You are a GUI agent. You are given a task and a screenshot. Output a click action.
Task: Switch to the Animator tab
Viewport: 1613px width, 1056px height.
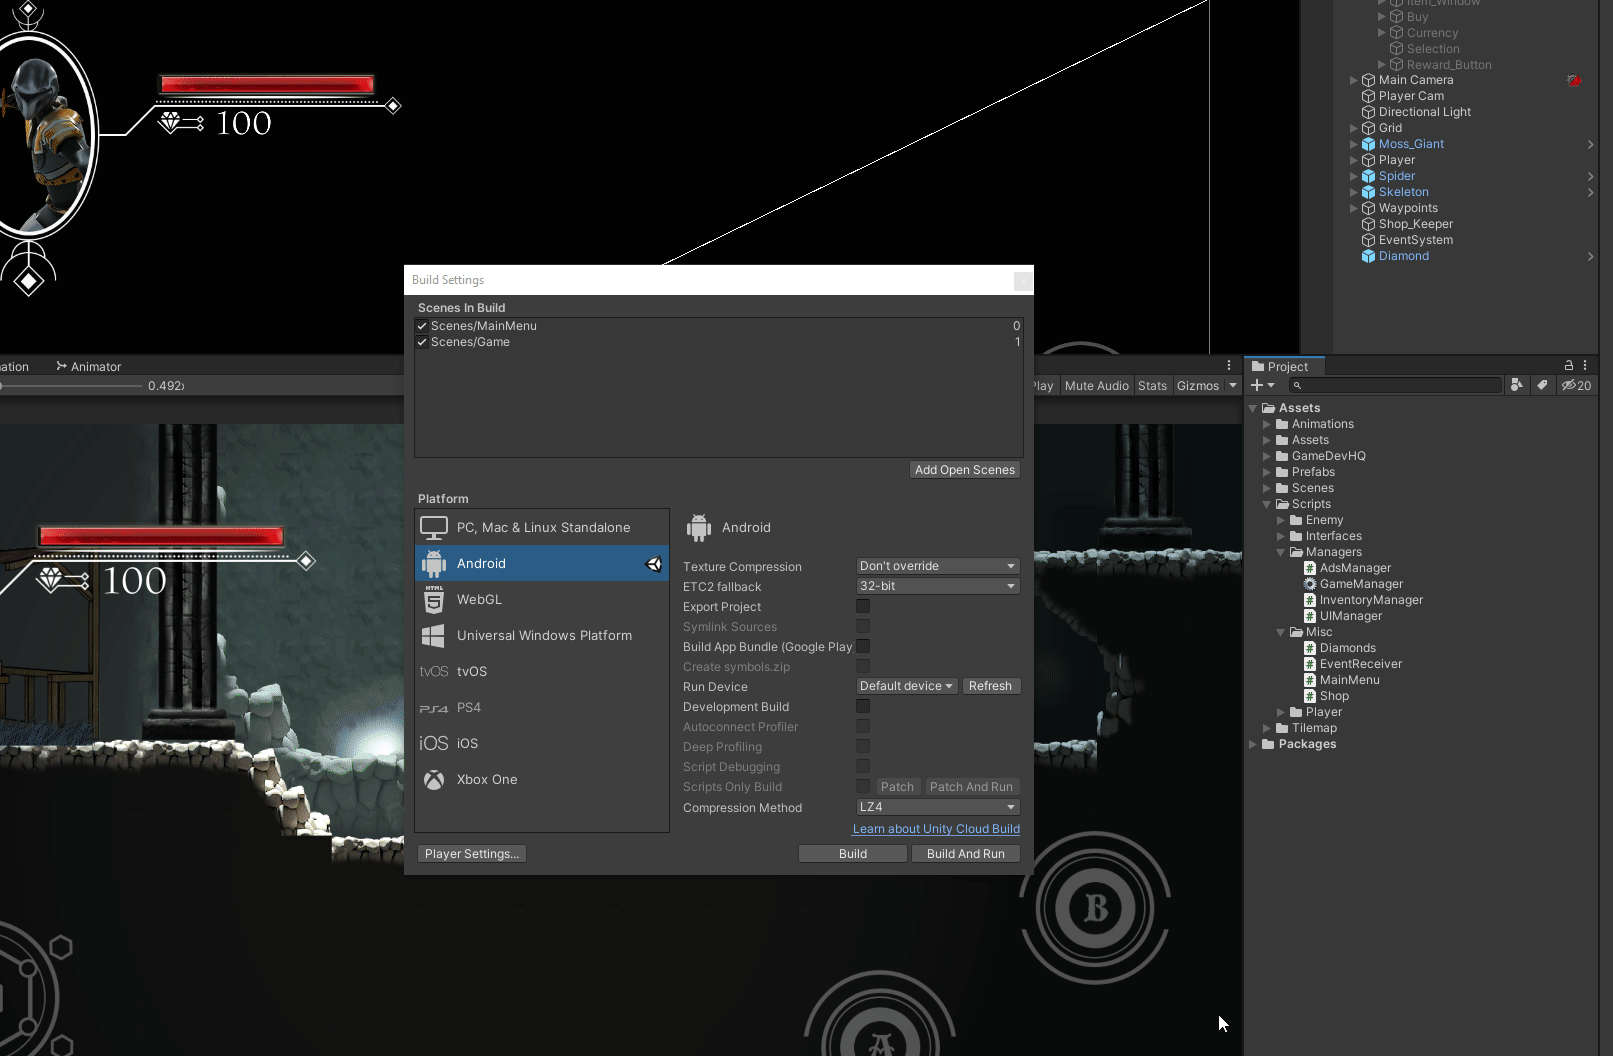pos(88,367)
